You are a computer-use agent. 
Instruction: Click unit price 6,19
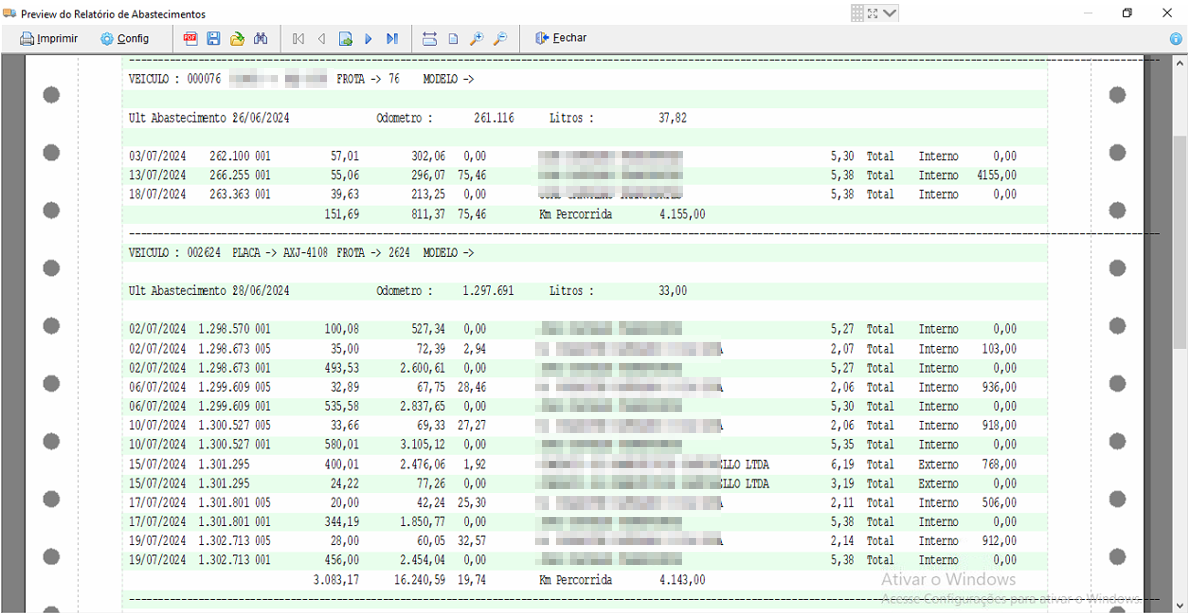point(843,464)
